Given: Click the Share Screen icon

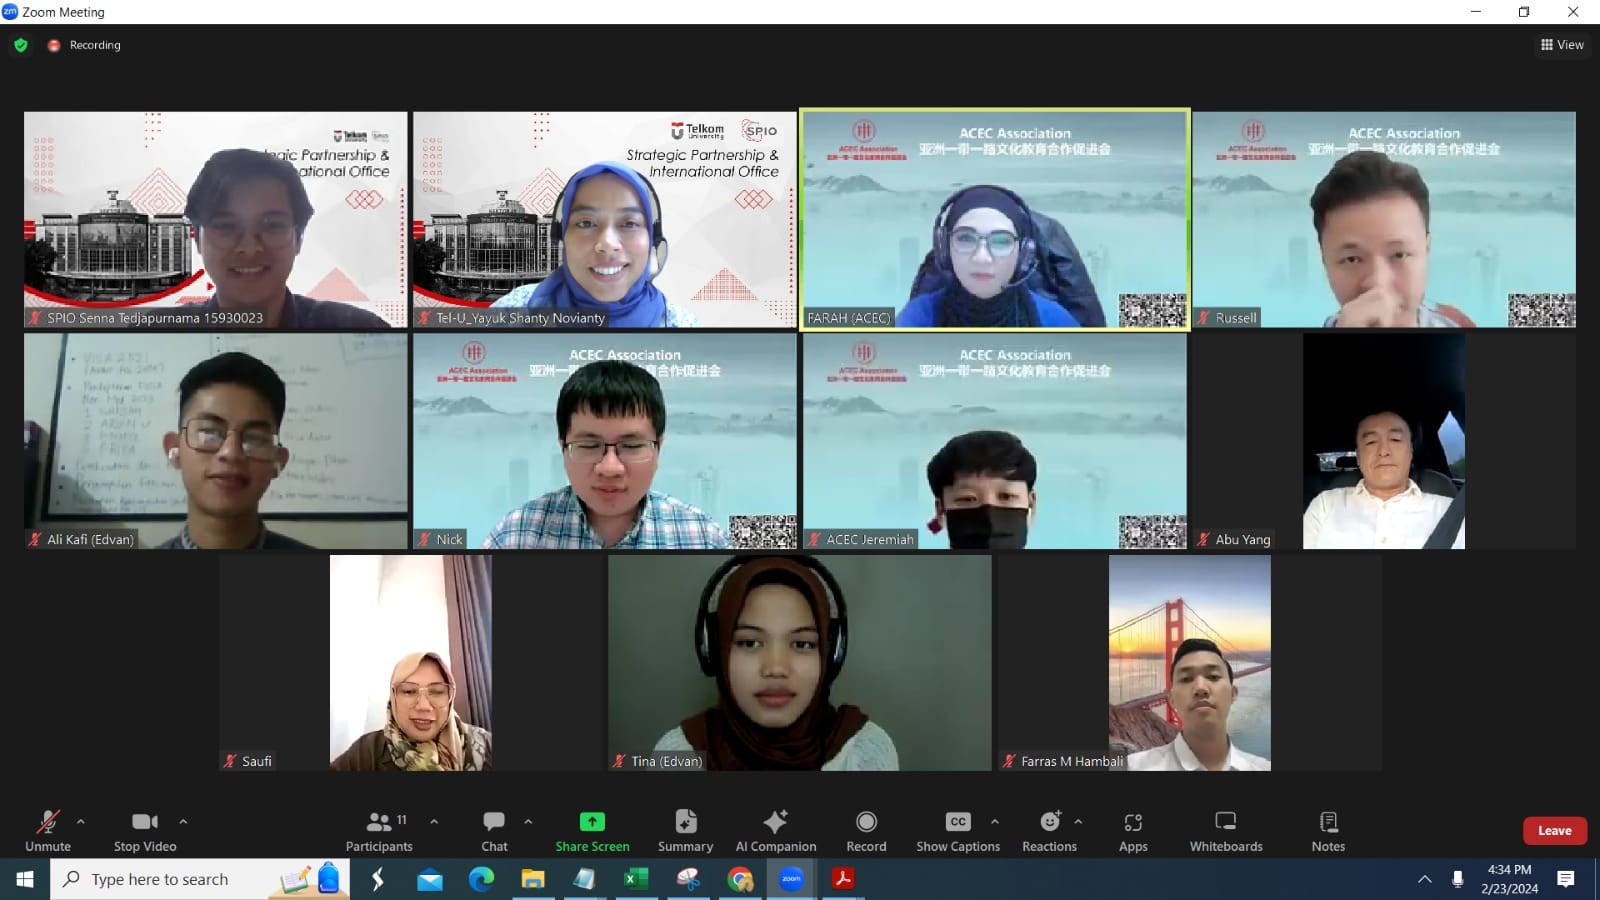Looking at the screenshot, I should coord(592,822).
